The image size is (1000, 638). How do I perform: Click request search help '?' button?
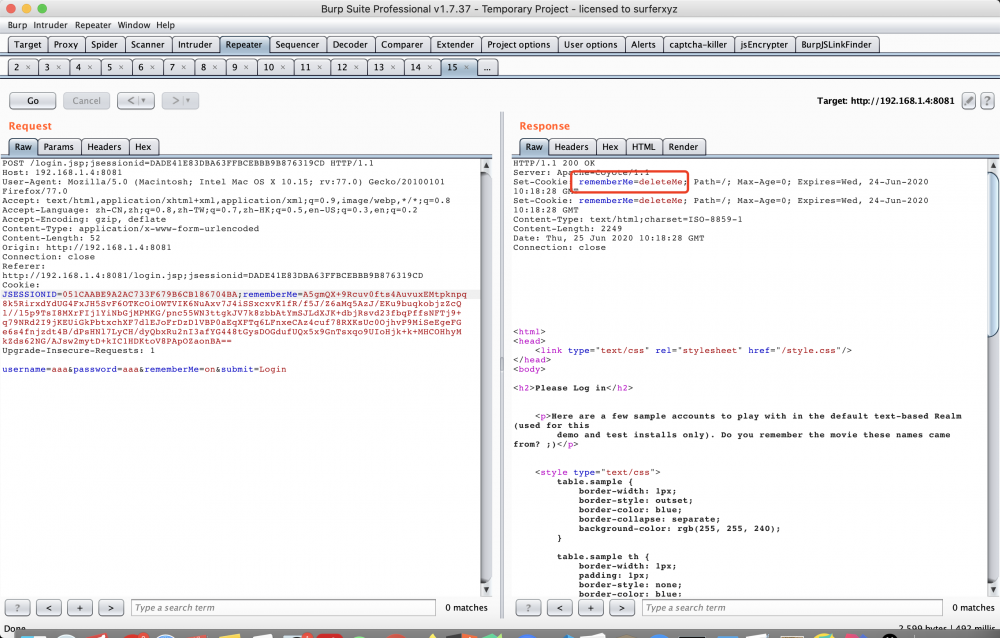coord(19,607)
